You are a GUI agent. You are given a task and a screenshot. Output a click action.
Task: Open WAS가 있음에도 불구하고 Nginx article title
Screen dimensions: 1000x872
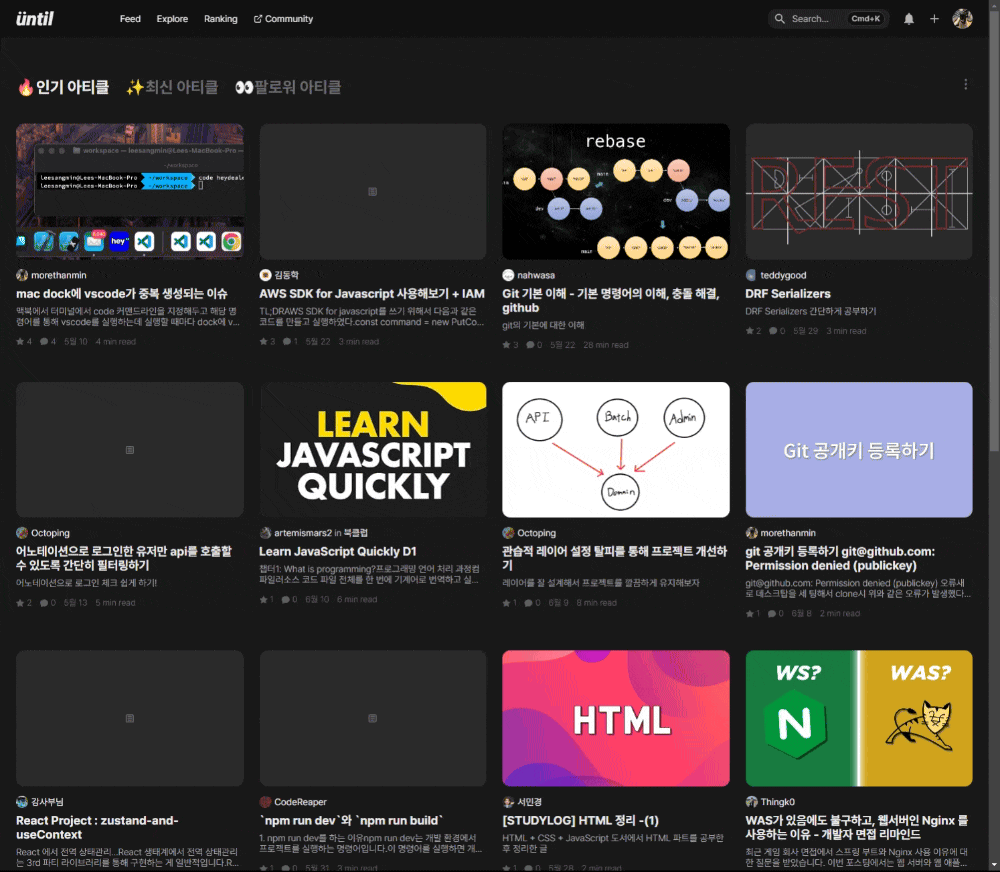coord(856,827)
